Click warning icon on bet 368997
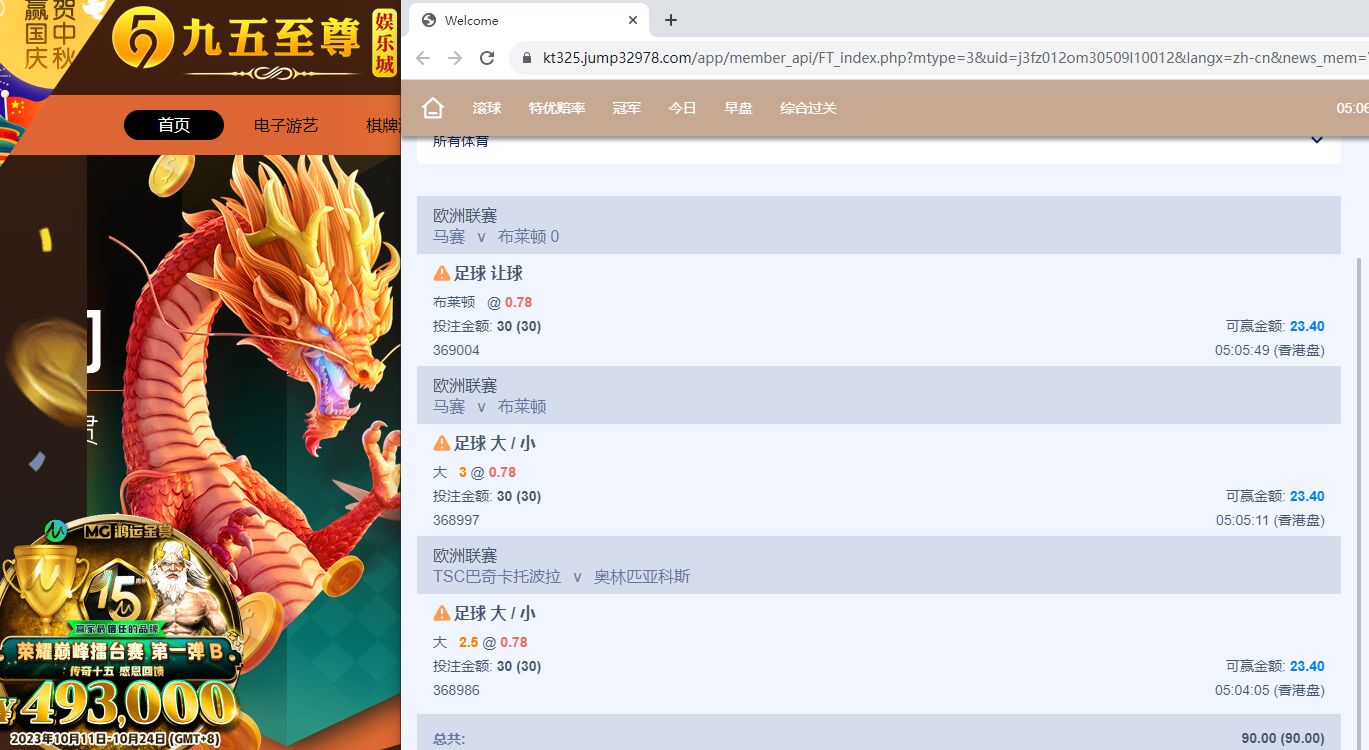The height and width of the screenshot is (750, 1369). click(x=442, y=443)
